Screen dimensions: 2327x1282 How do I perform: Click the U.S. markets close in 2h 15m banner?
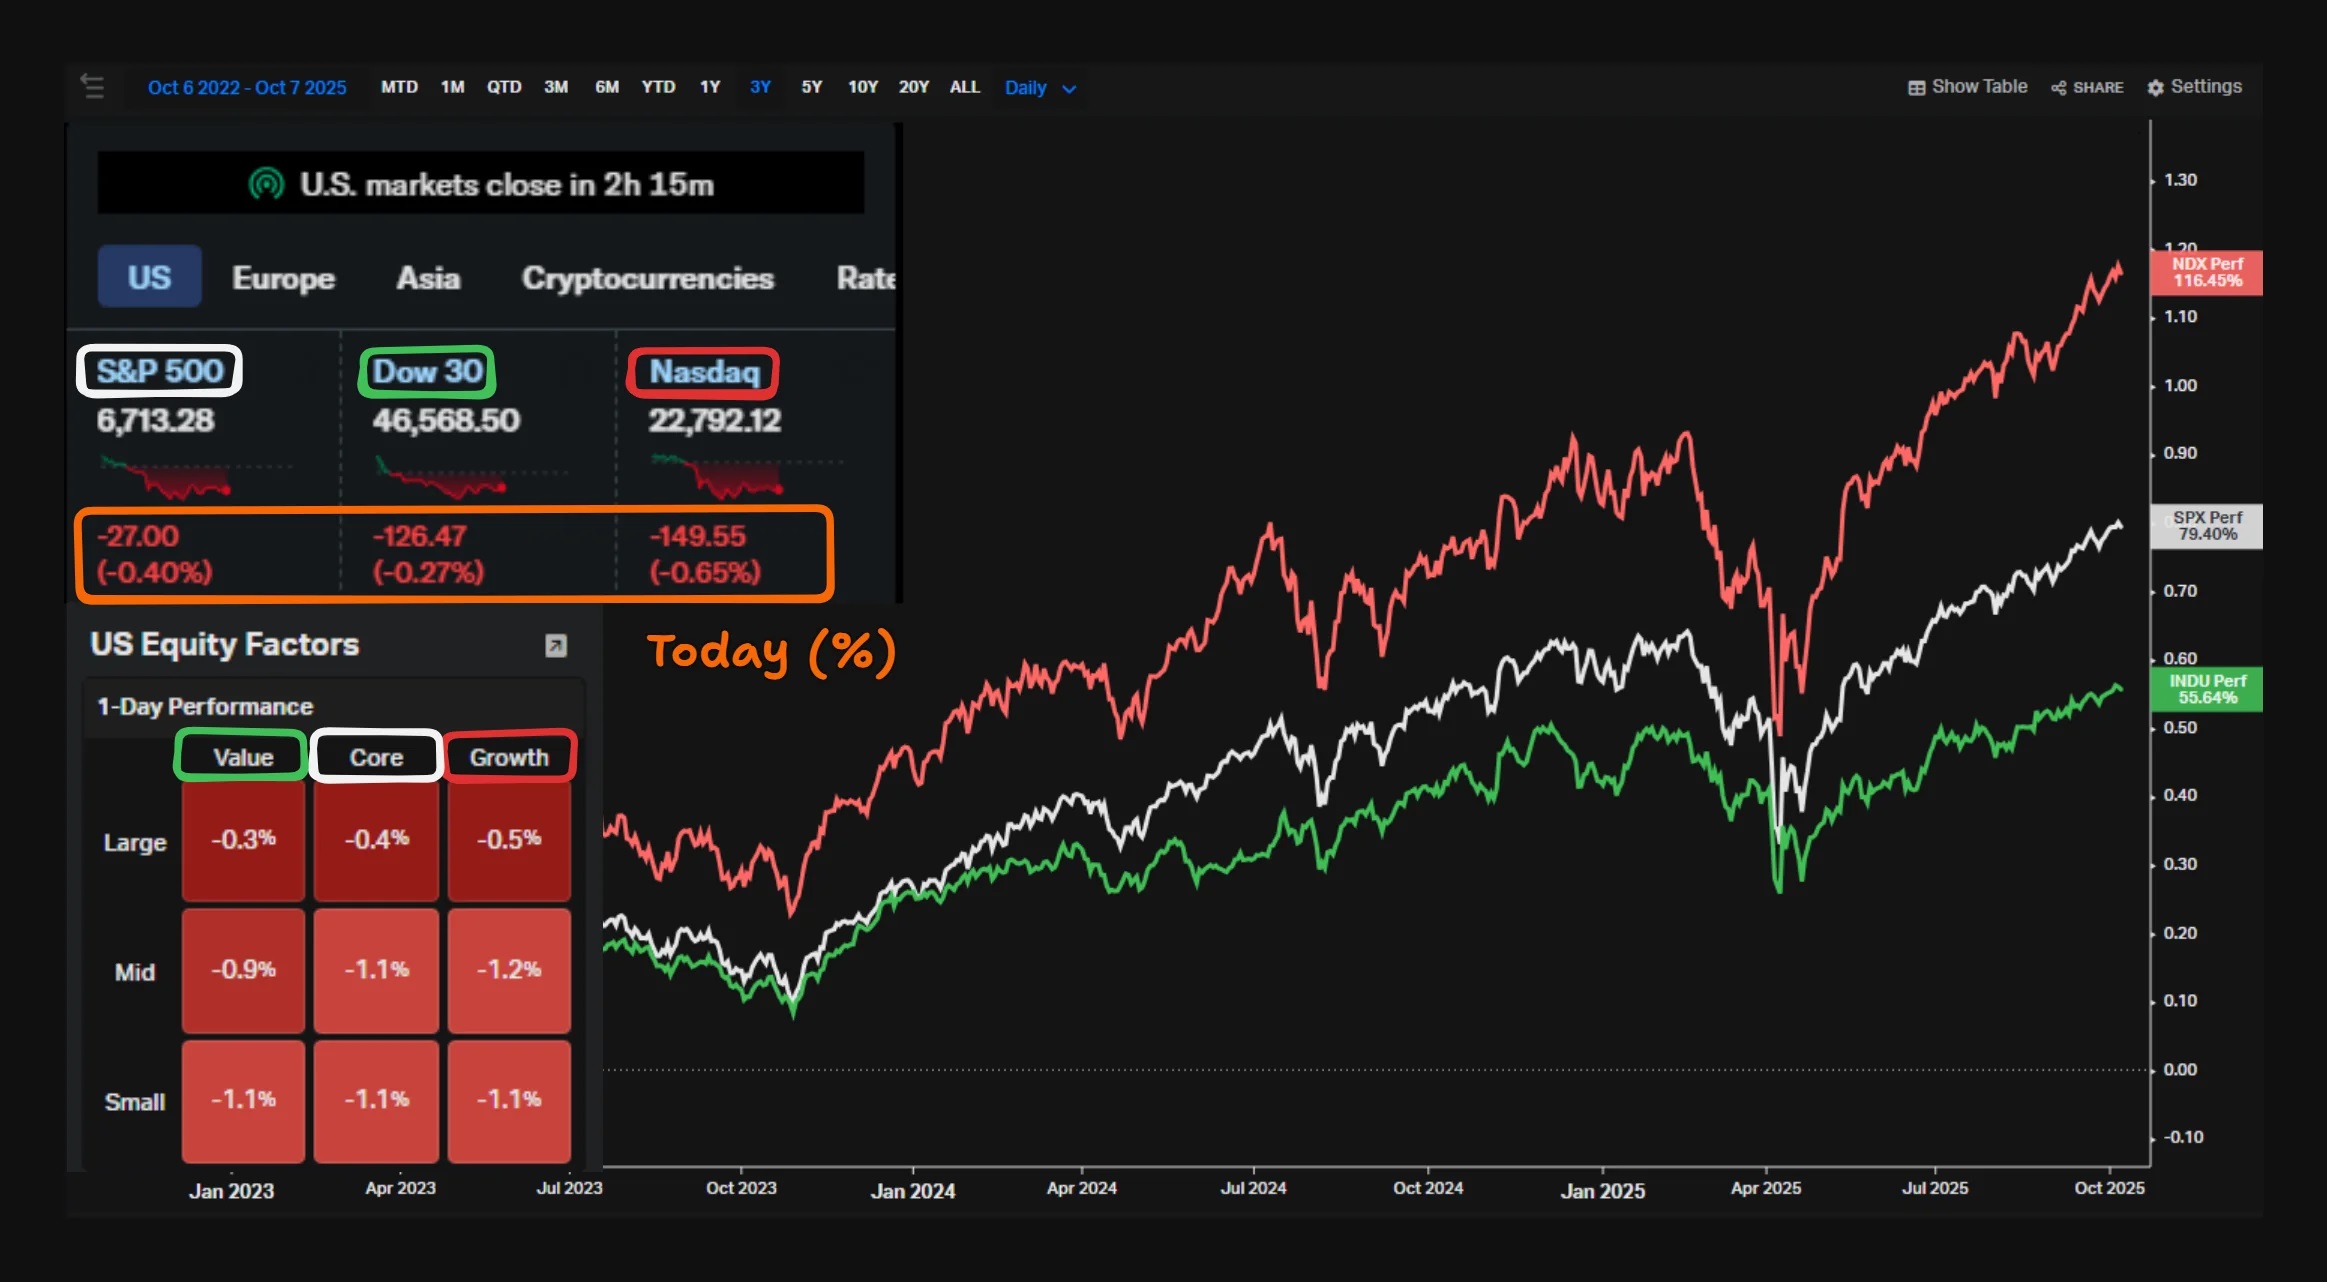(x=481, y=183)
